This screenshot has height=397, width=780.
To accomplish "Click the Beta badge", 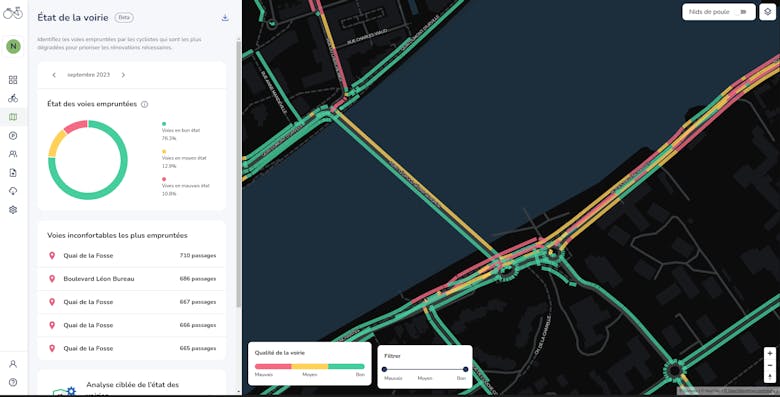I will [124, 17].
